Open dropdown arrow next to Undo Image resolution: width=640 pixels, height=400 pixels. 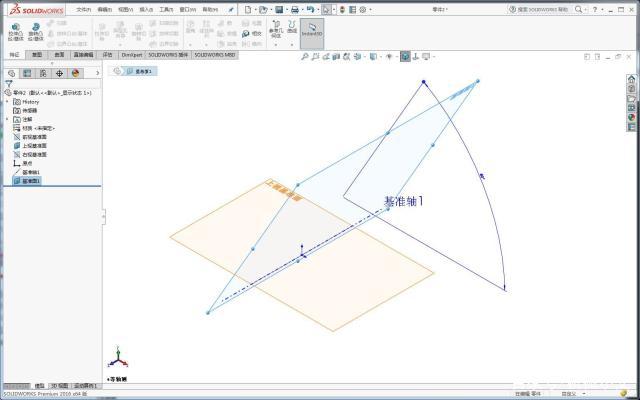[x=317, y=9]
